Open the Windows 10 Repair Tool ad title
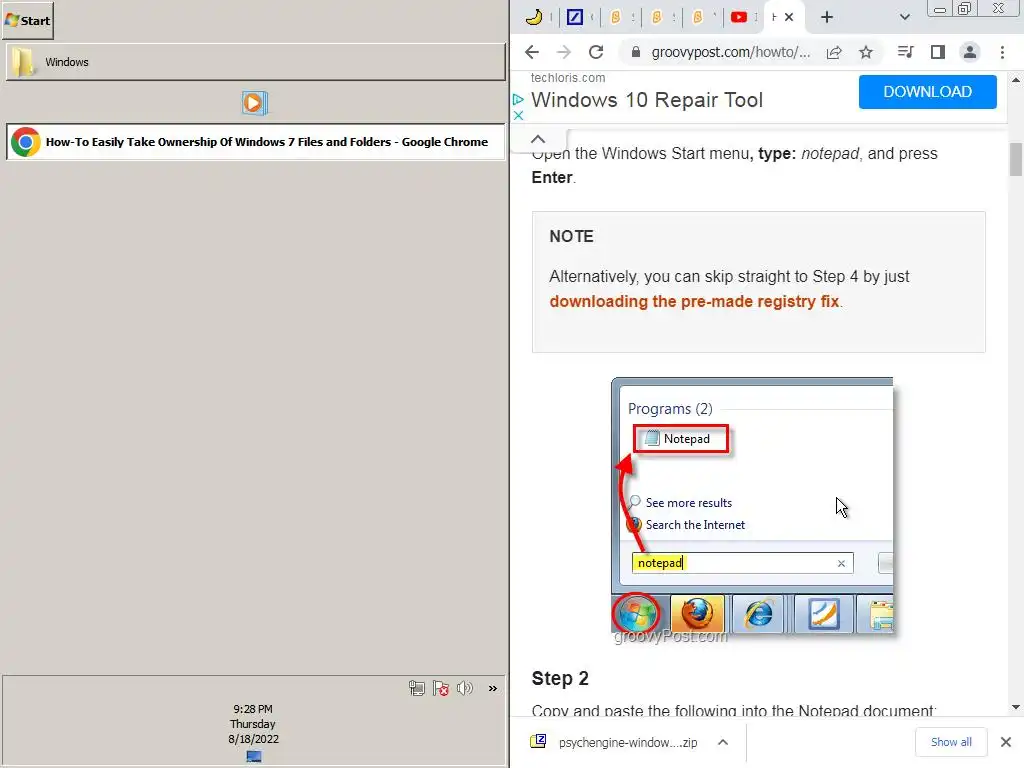The image size is (1024, 768). (x=647, y=100)
